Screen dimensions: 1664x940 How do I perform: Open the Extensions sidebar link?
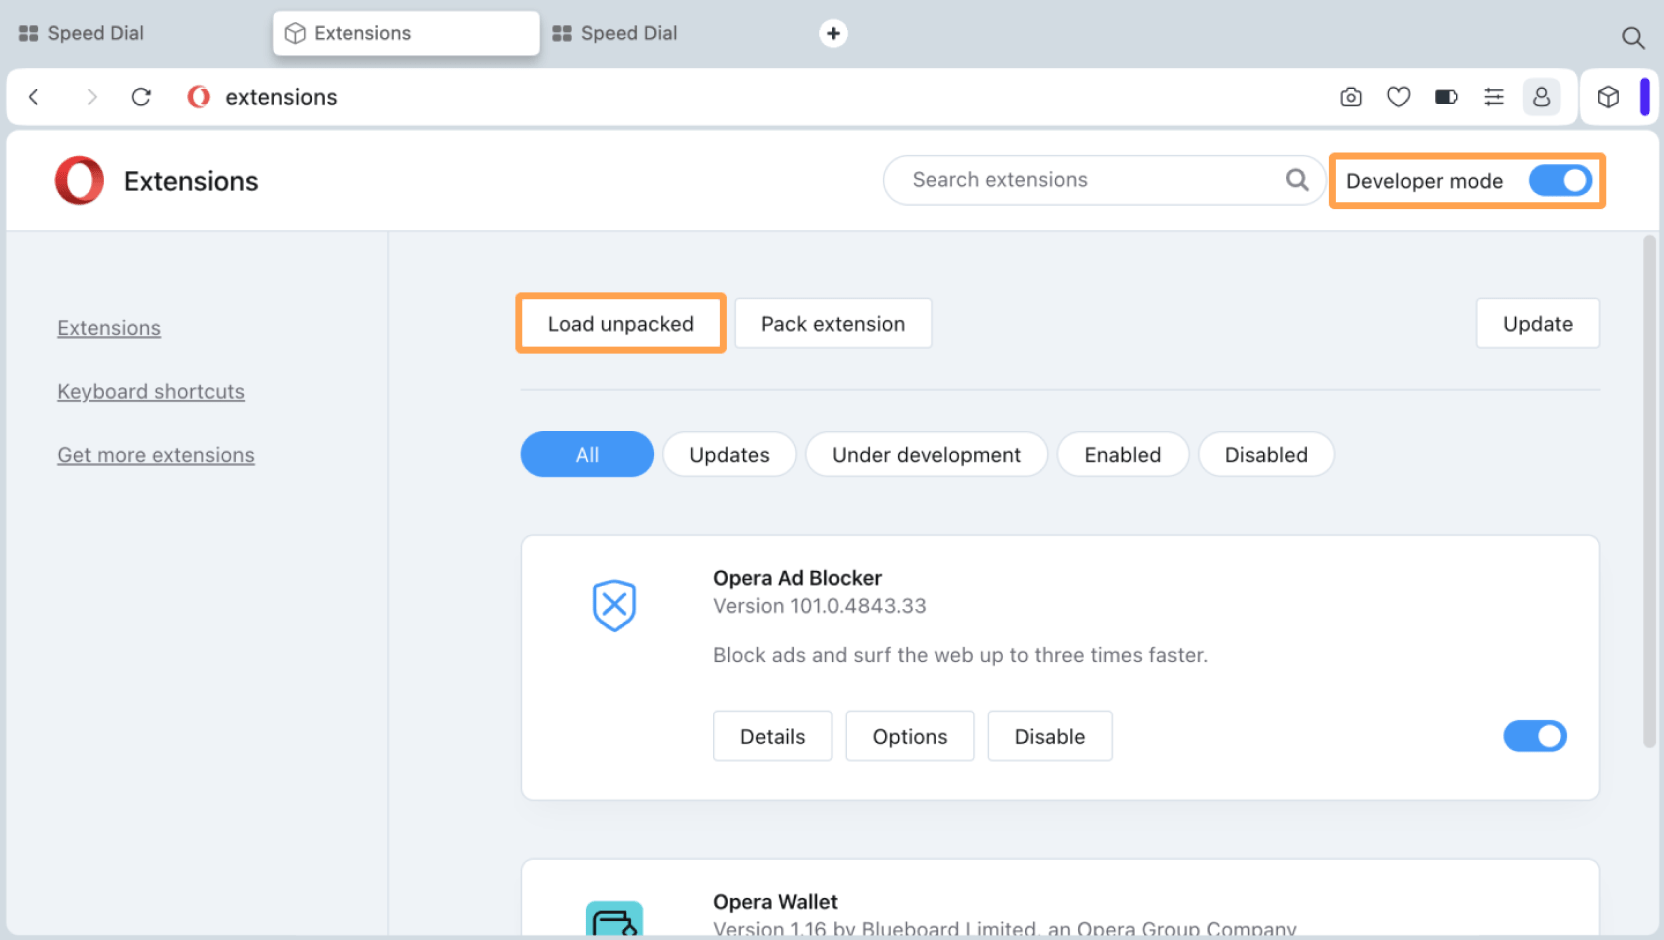109,328
